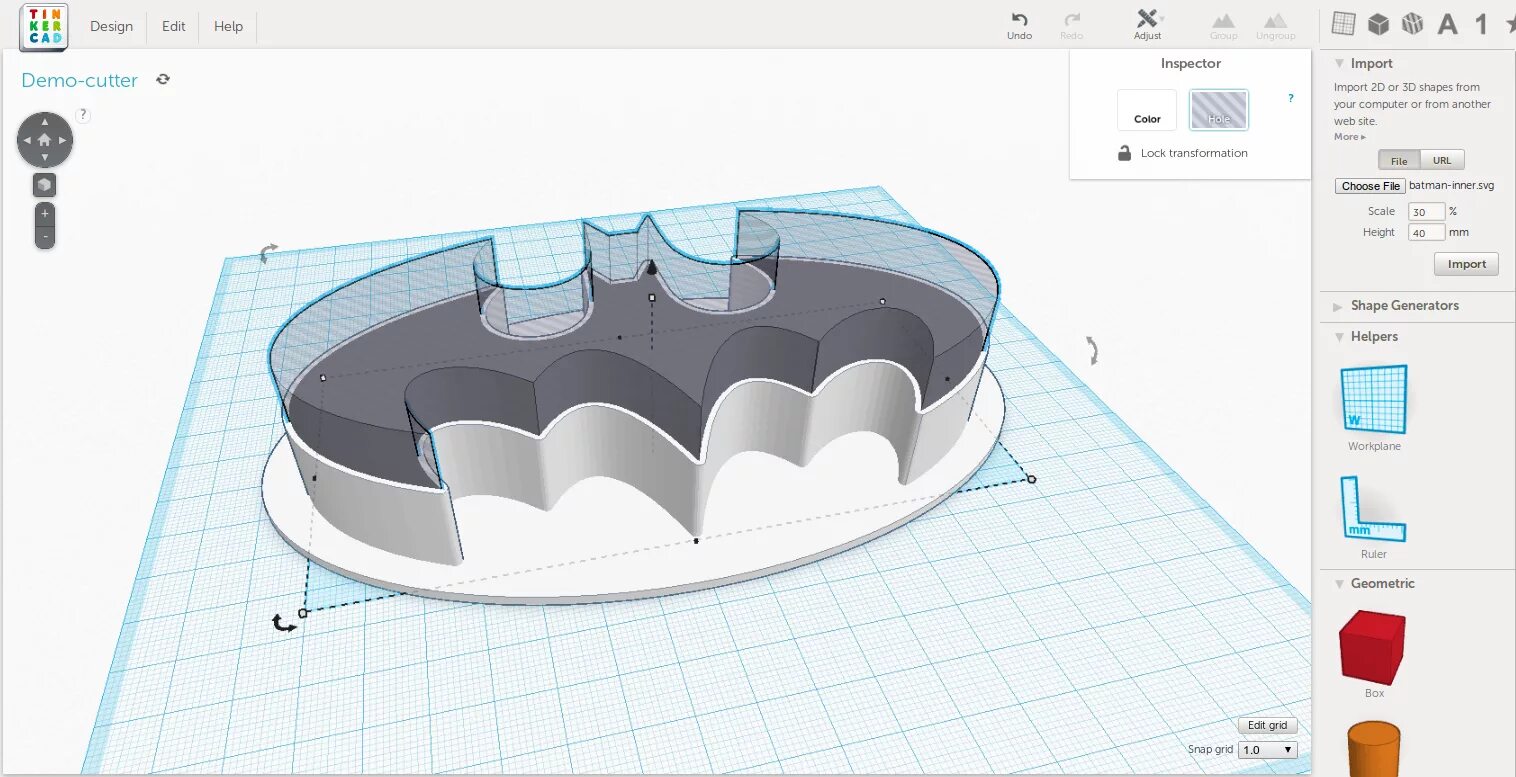Rotate view right using navigation pad arrow

(x=64, y=141)
